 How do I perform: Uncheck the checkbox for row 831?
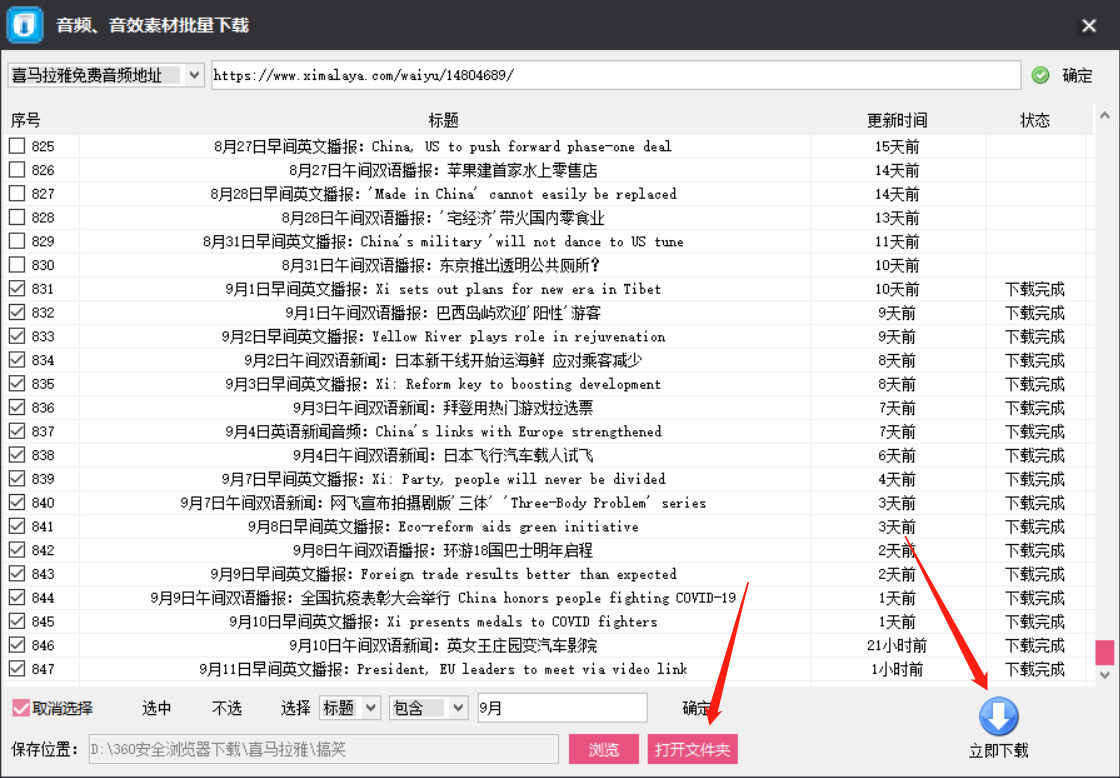pos(15,288)
